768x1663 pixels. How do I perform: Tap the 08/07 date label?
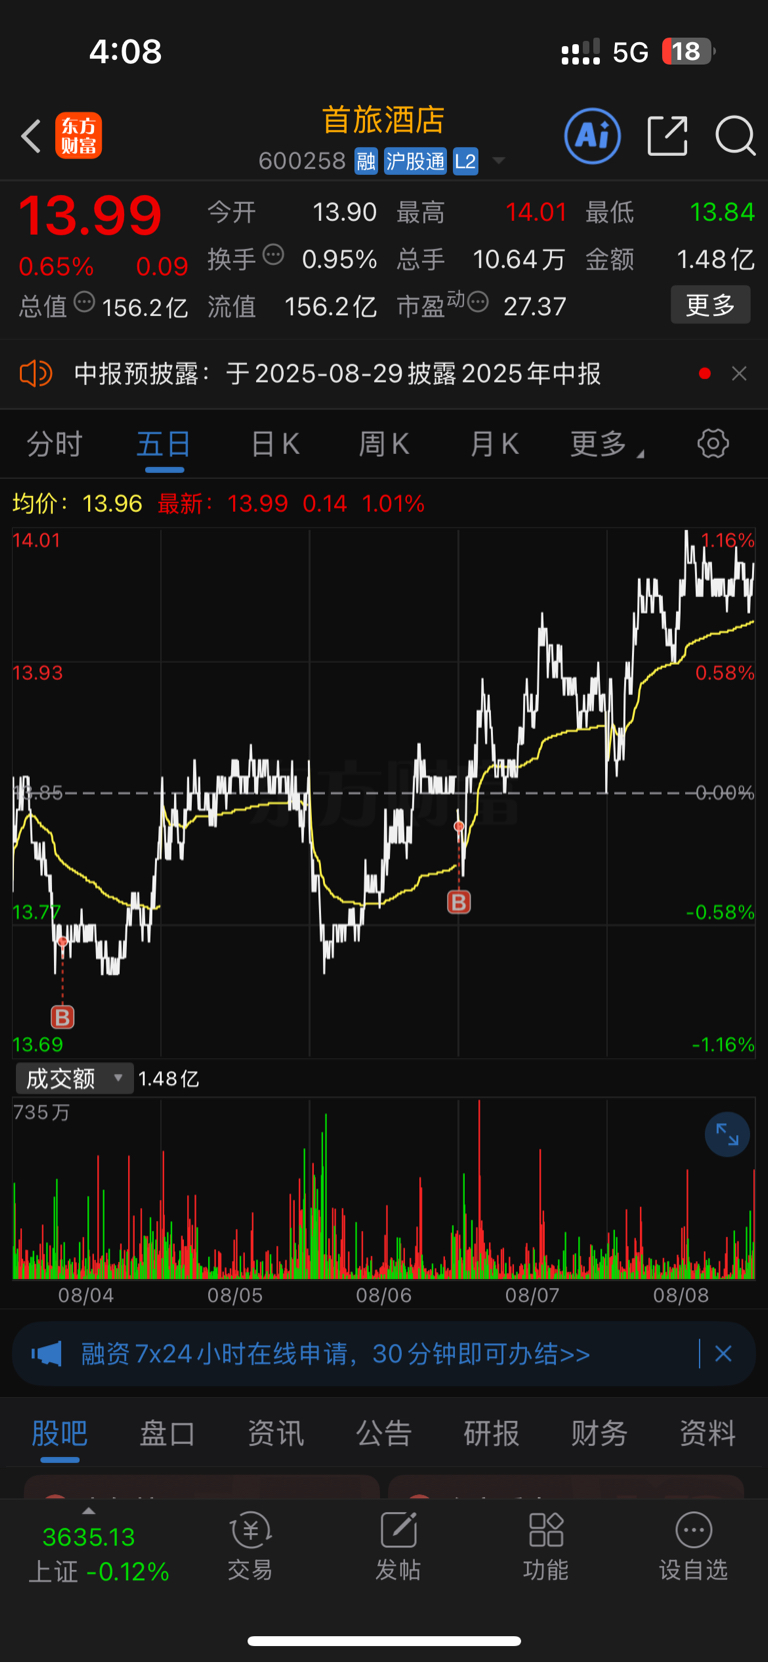532,1296
